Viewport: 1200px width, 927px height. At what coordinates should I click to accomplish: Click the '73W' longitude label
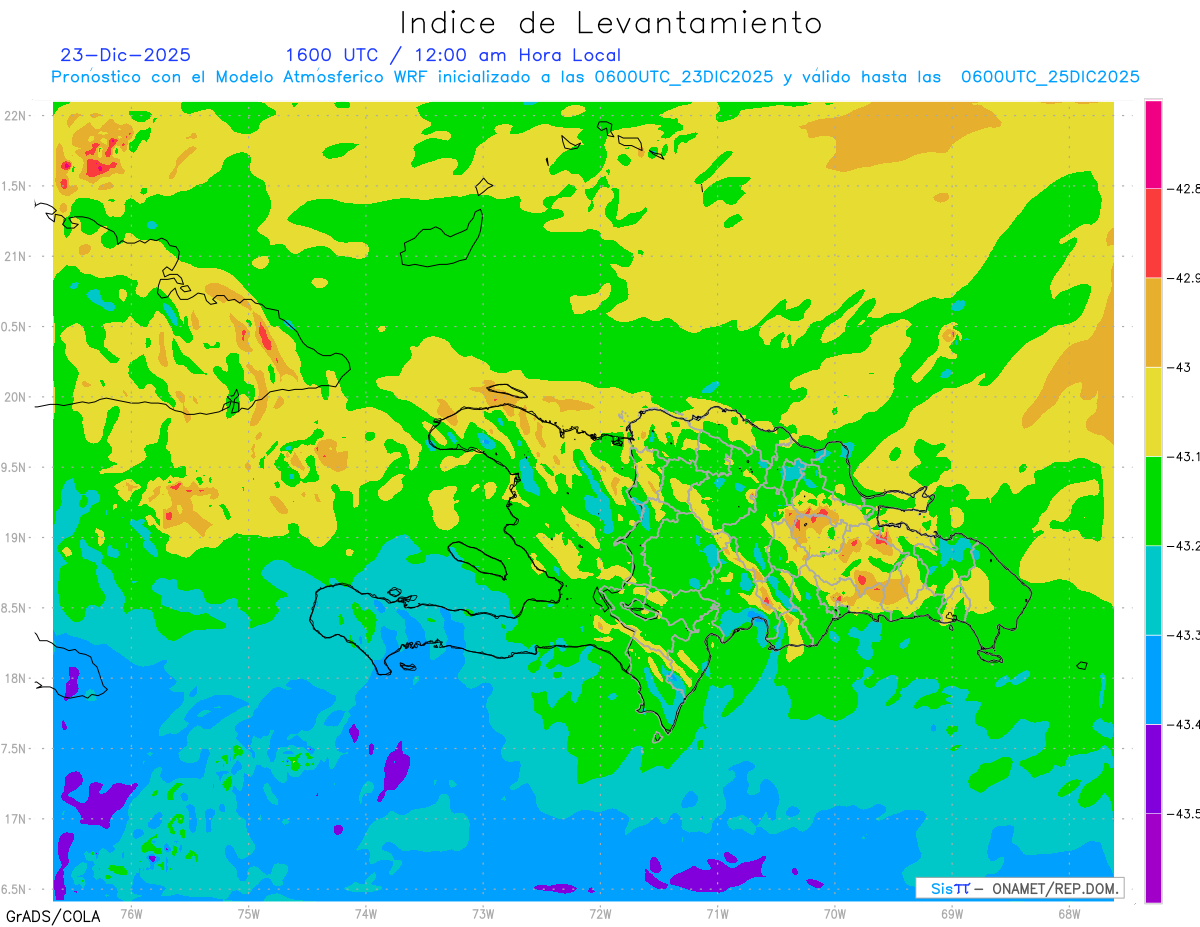coord(483,913)
